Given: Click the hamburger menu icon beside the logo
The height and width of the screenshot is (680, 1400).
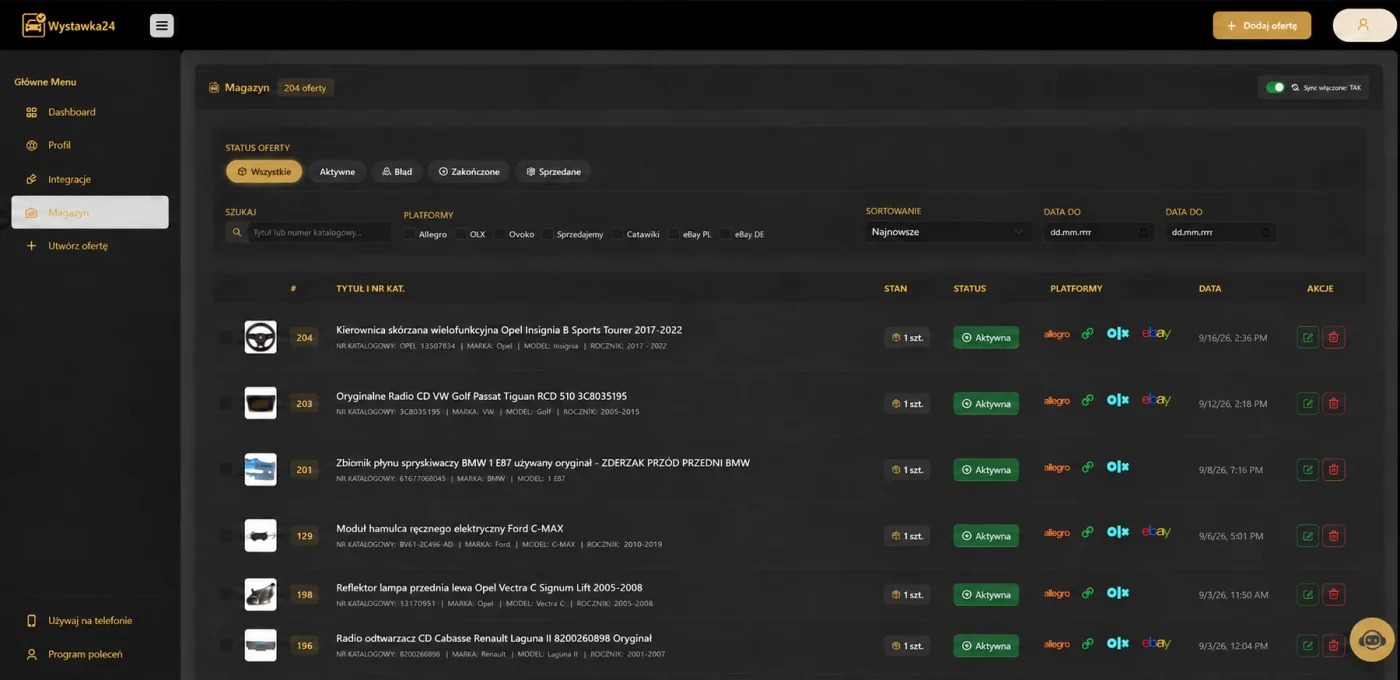Looking at the screenshot, I should (x=162, y=26).
